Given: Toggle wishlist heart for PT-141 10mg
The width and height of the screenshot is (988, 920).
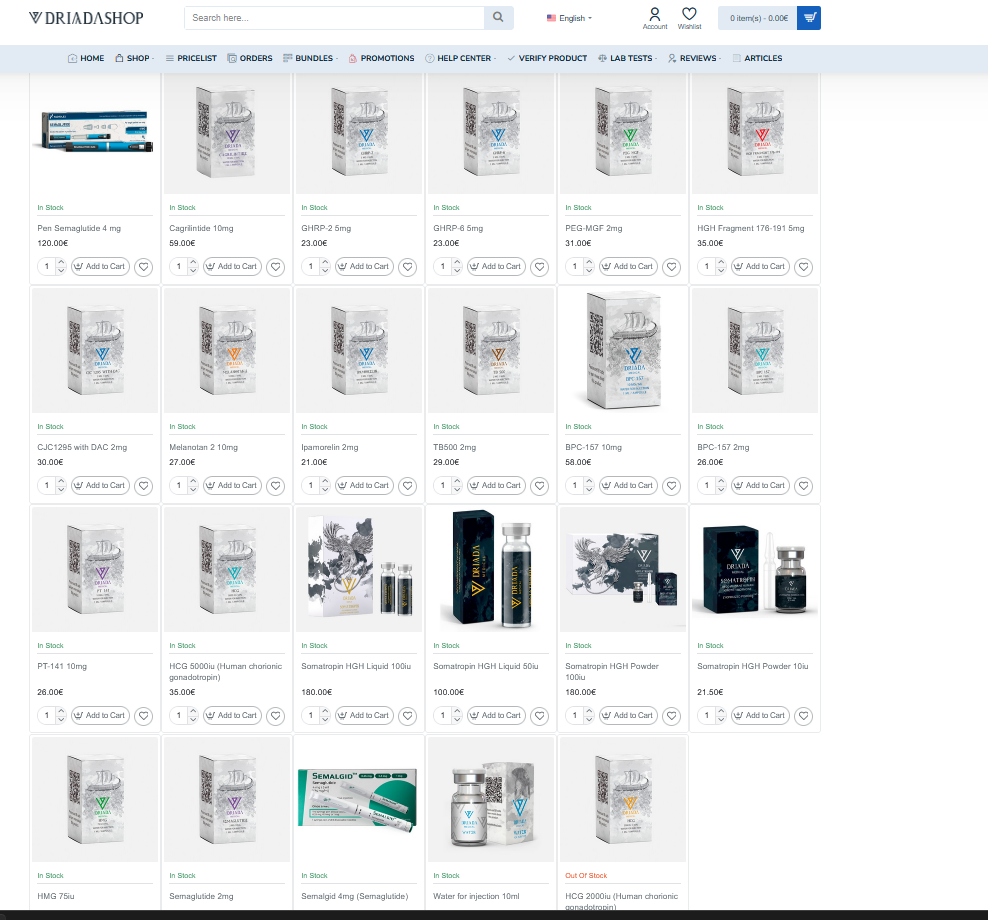Looking at the screenshot, I should tap(144, 716).
